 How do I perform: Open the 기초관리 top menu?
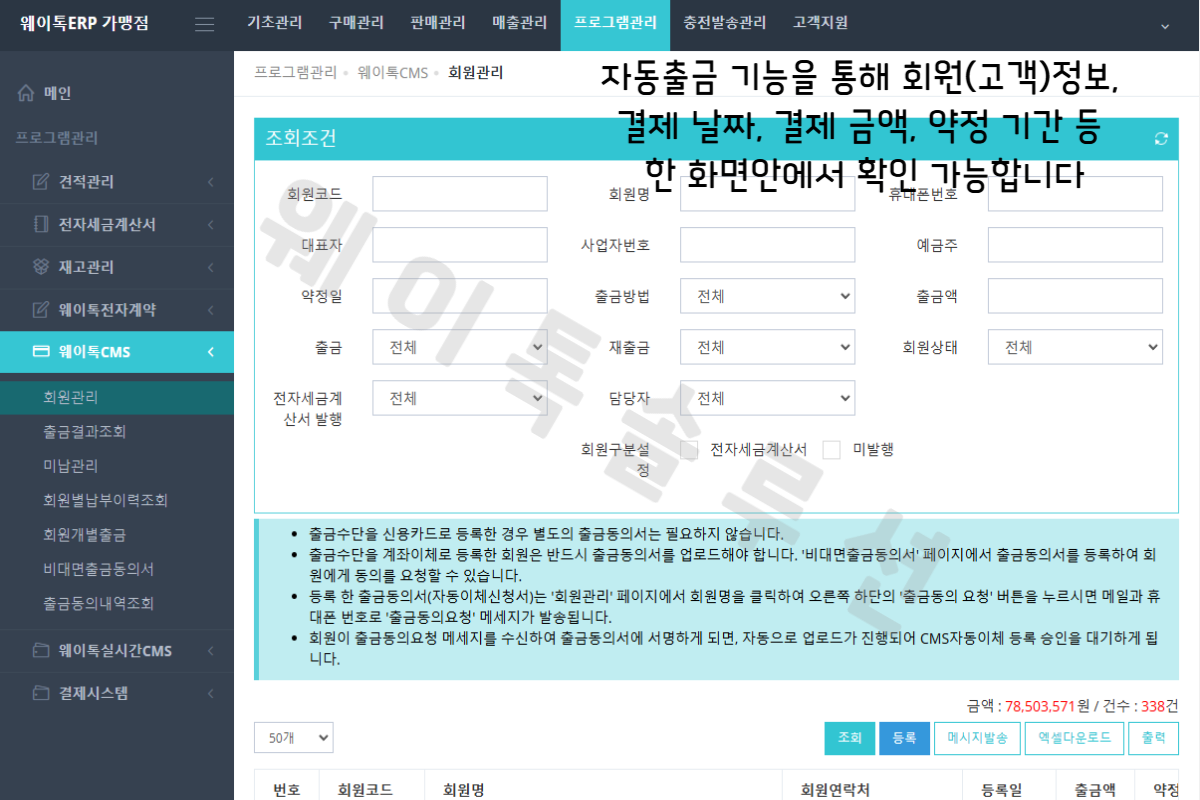coord(274,25)
